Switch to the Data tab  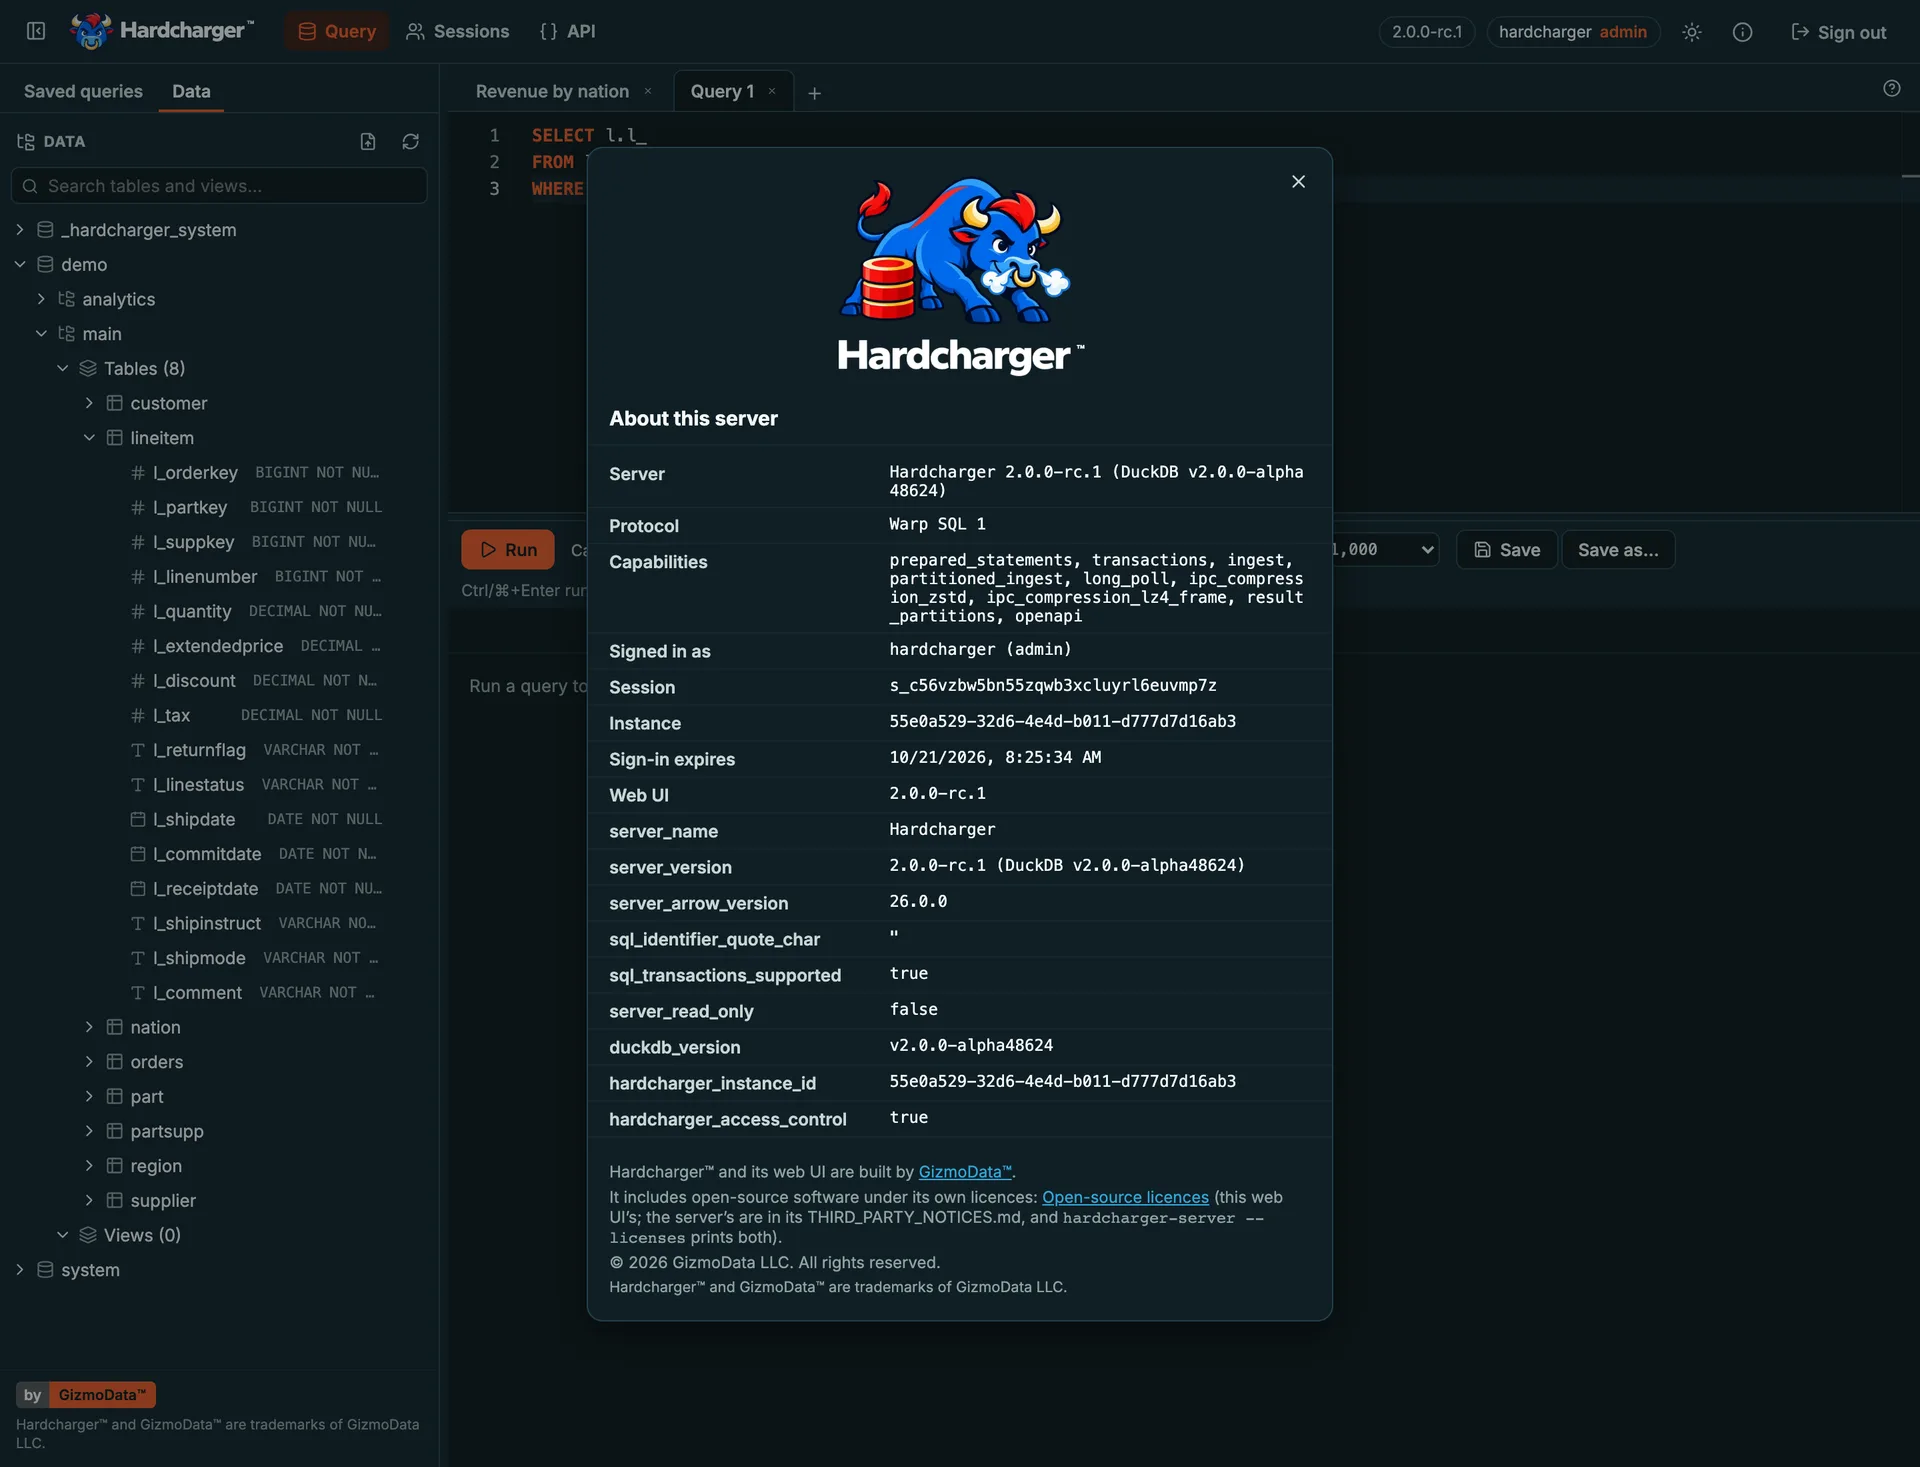coord(191,91)
